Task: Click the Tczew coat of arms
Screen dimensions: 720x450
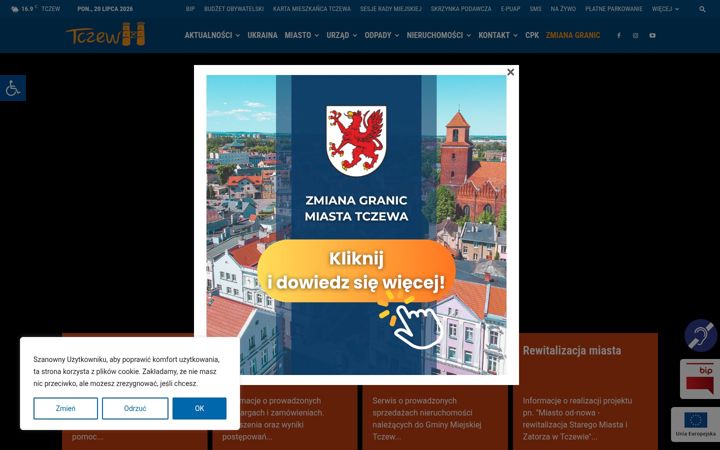Action: [x=356, y=141]
